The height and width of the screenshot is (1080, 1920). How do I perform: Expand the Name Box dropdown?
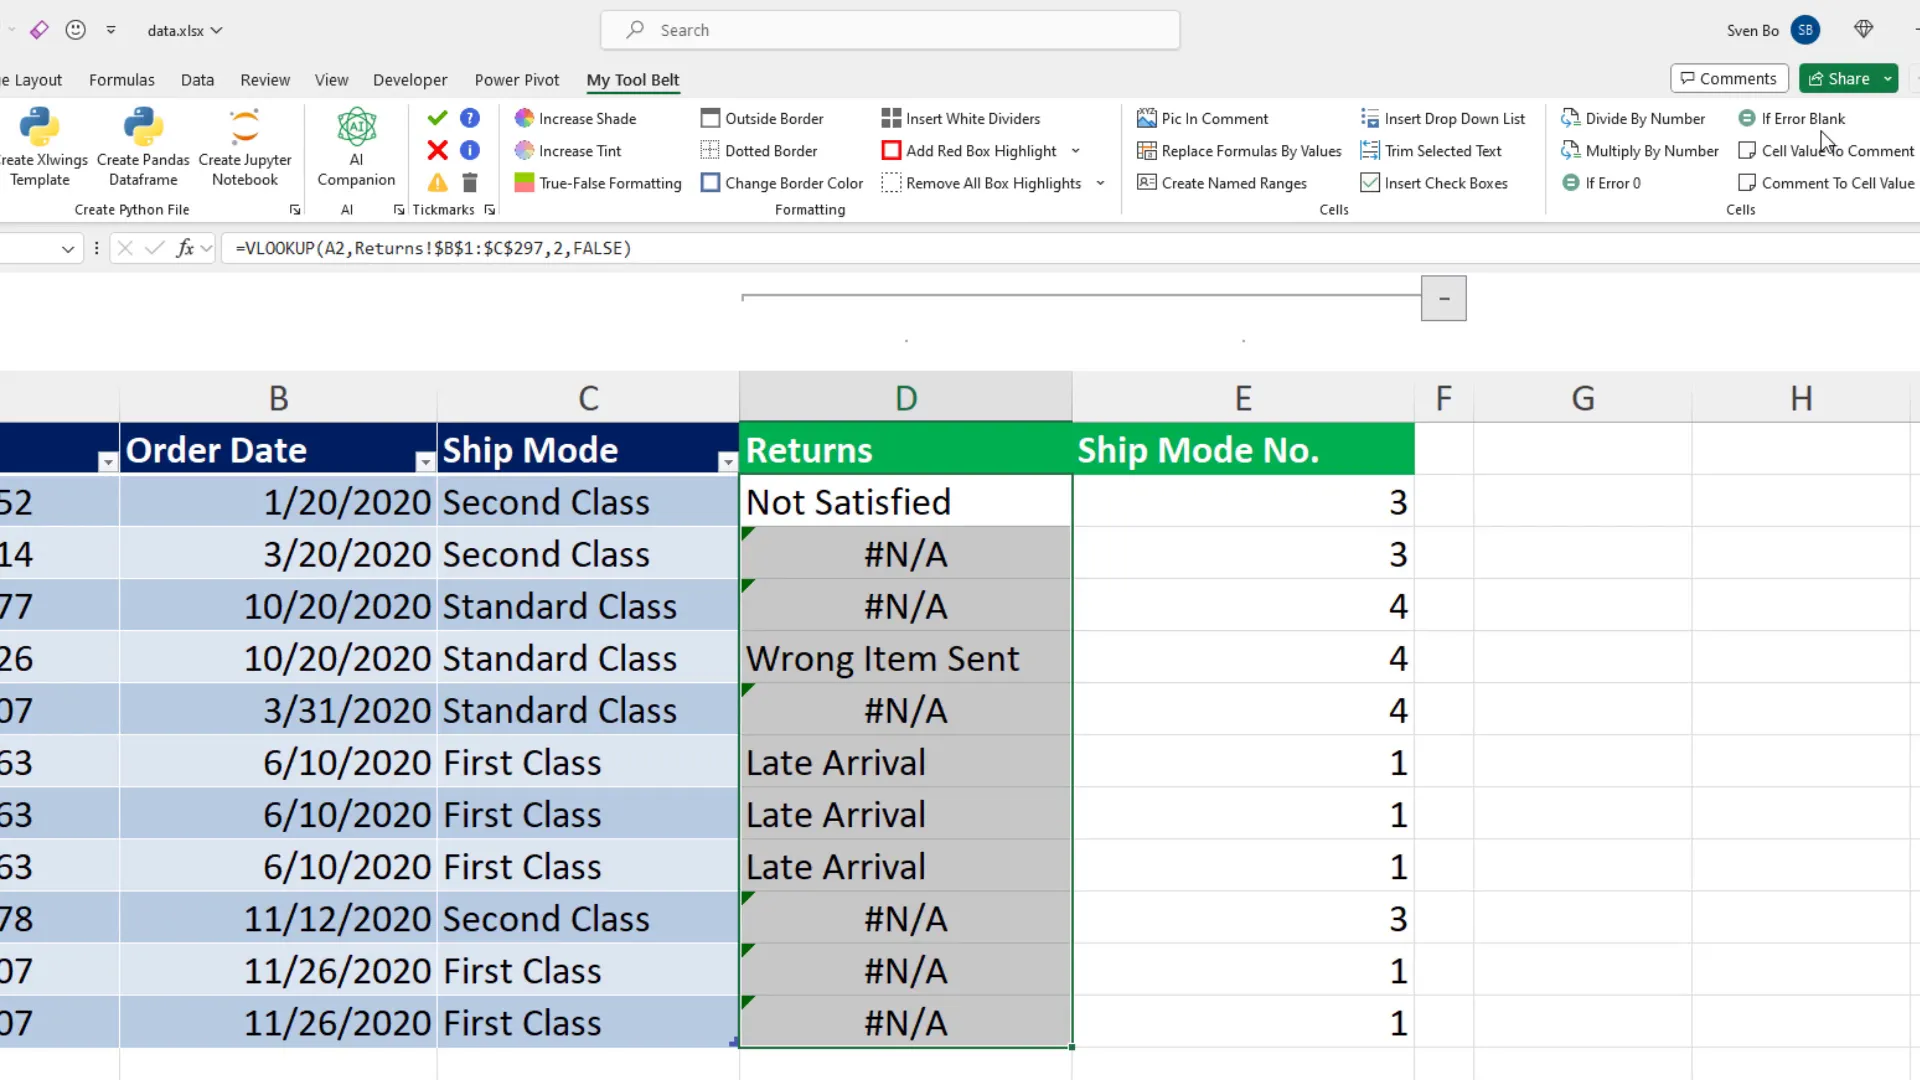point(67,248)
